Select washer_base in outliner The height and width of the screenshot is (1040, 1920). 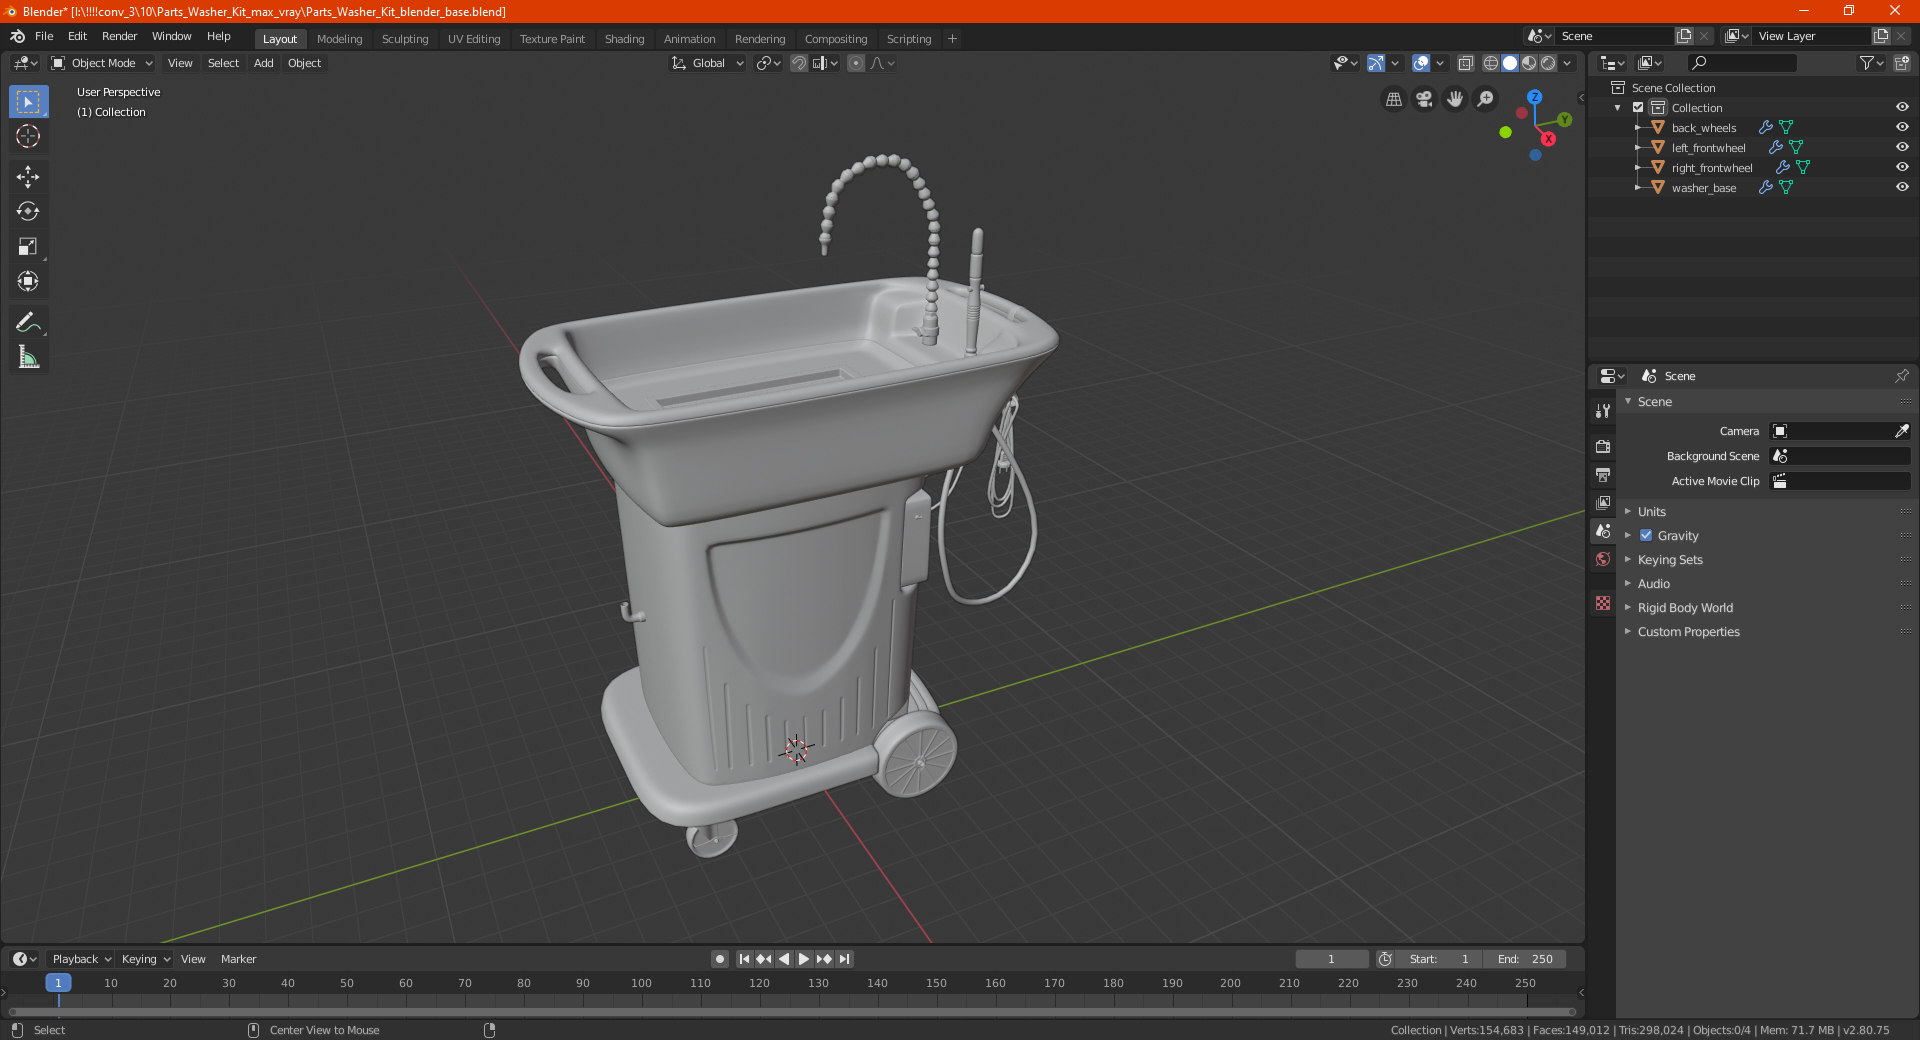[1703, 187]
